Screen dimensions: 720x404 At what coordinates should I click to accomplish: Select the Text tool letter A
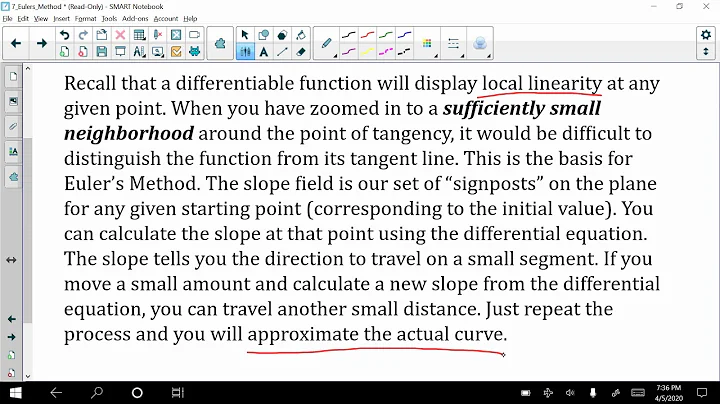click(264, 51)
